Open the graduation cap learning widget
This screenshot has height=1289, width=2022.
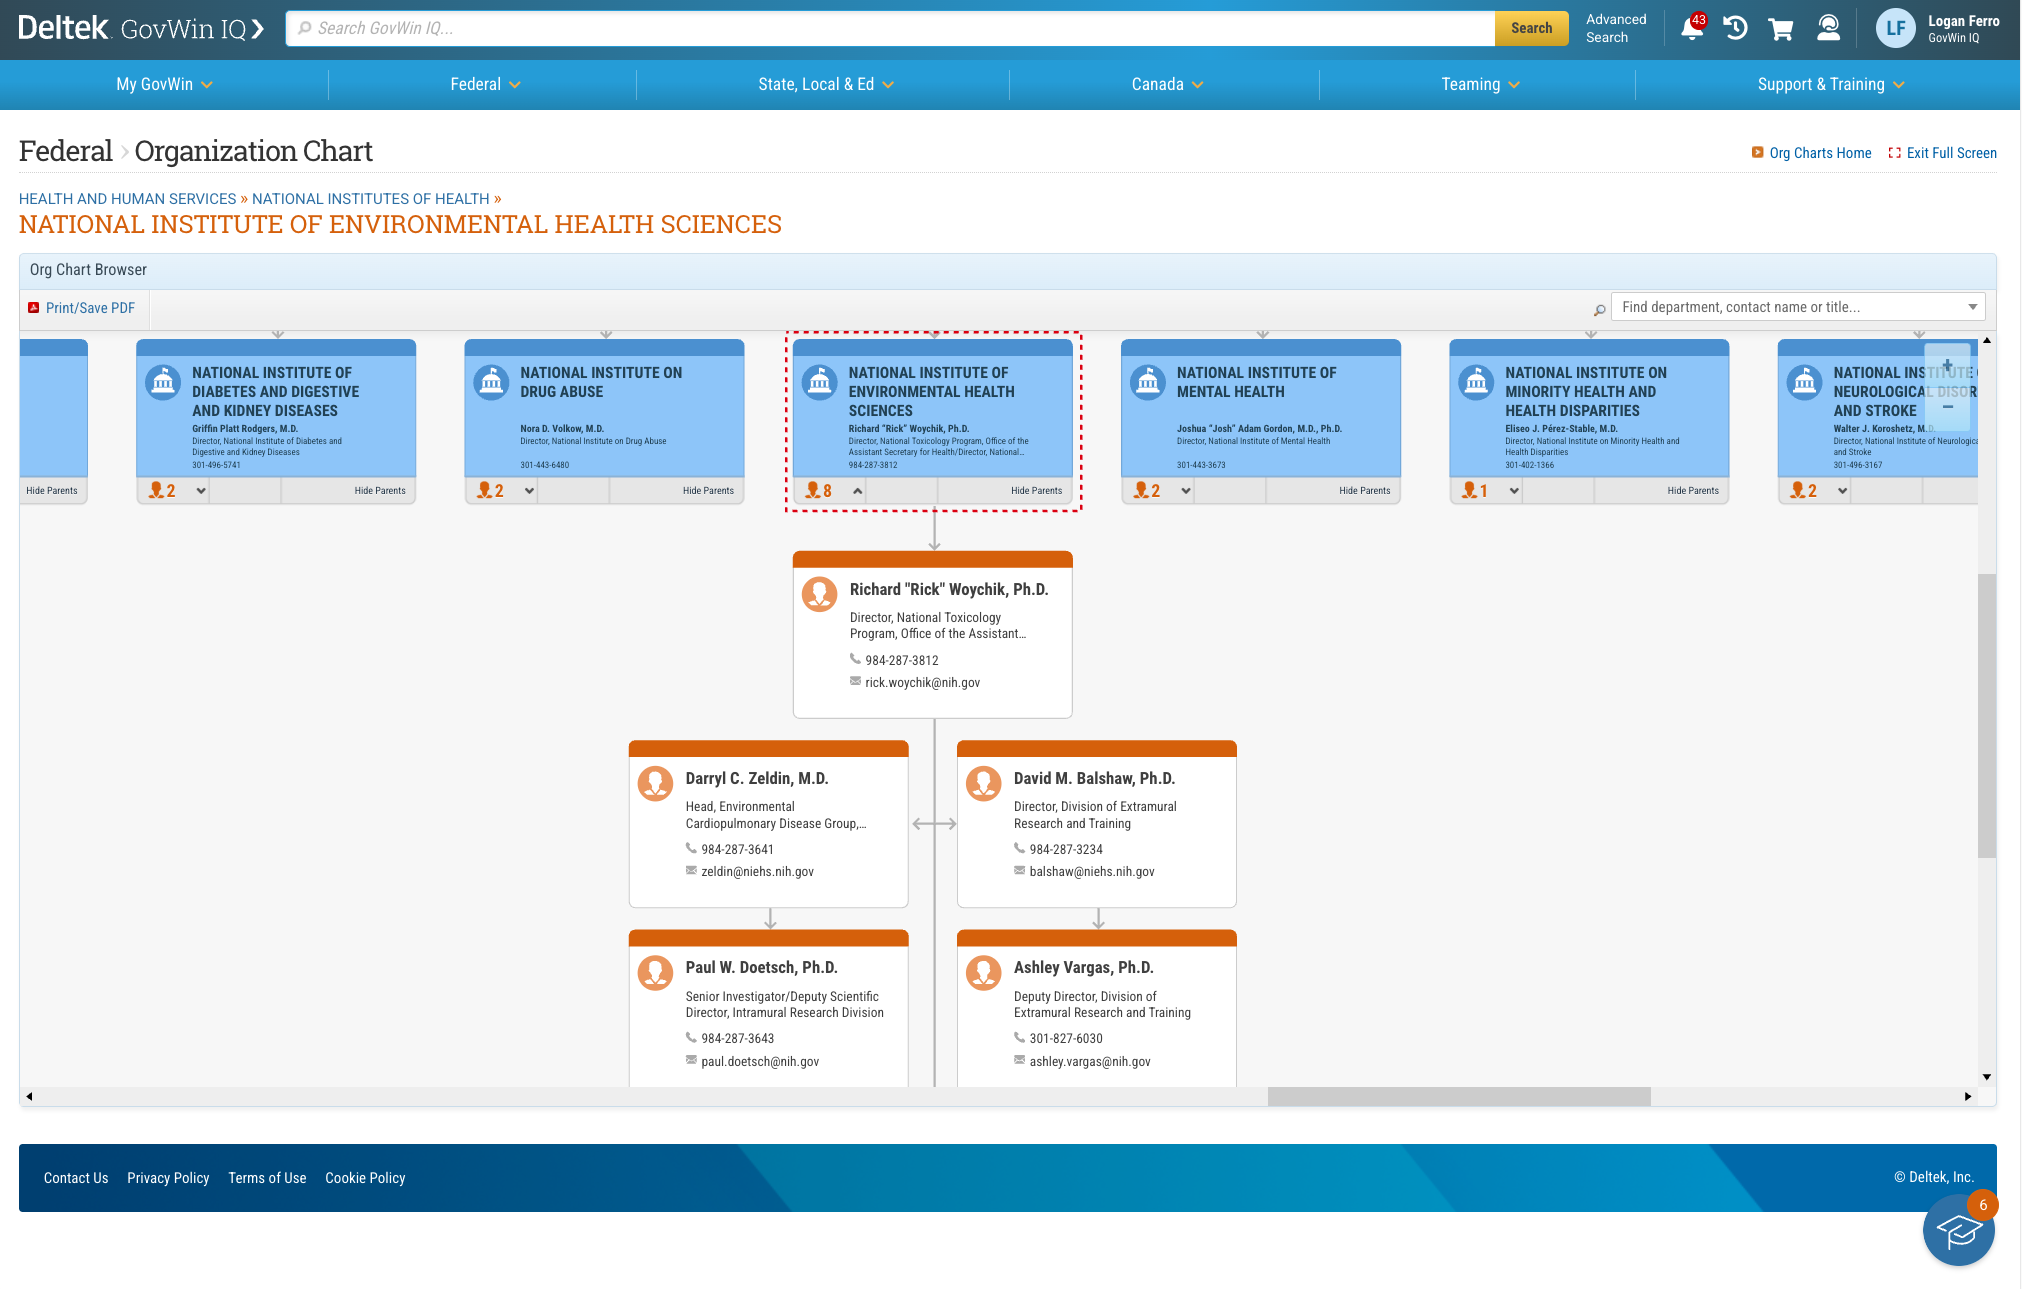tap(1958, 1231)
